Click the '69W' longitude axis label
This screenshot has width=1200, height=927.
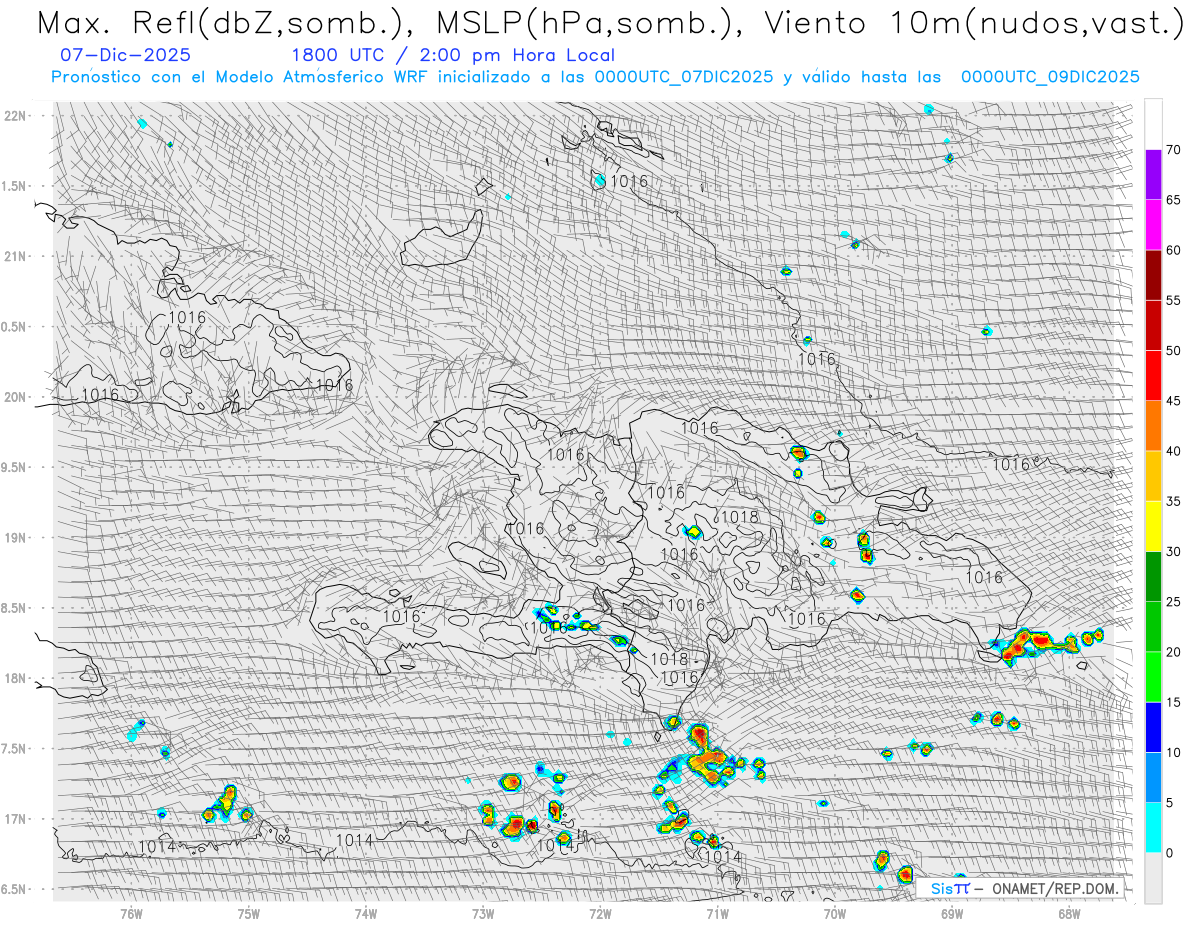[952, 913]
